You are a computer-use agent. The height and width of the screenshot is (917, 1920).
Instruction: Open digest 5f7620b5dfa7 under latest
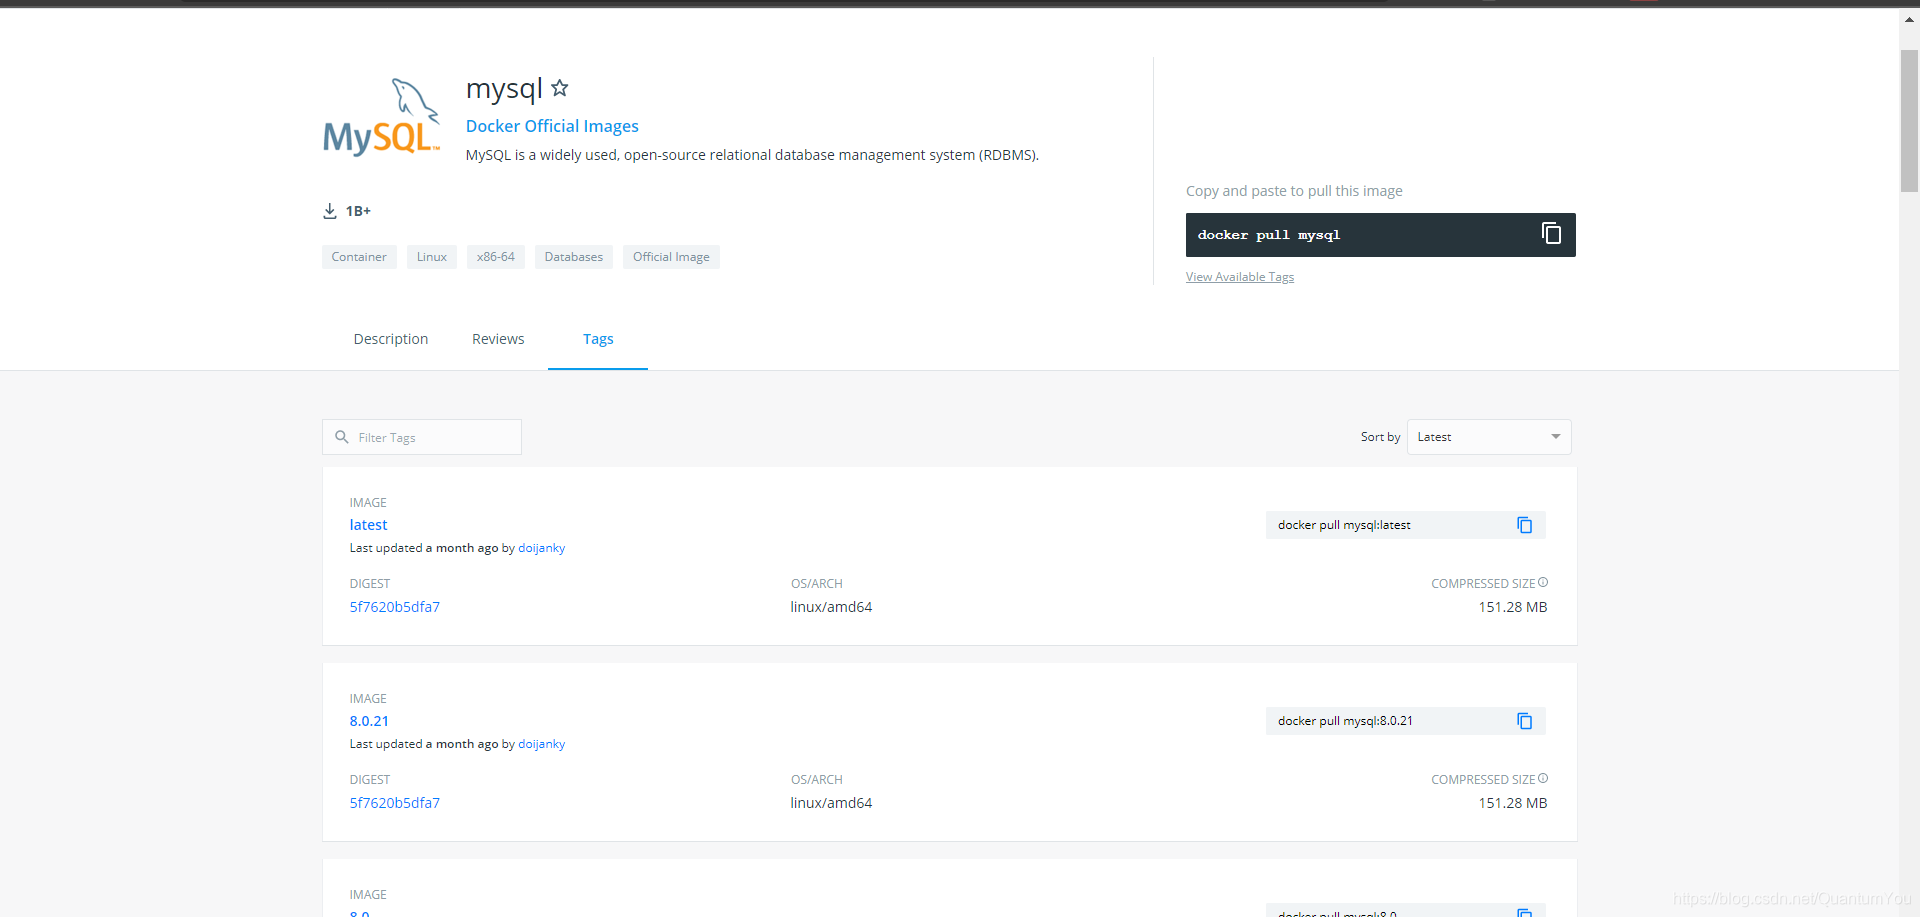pyautogui.click(x=395, y=607)
